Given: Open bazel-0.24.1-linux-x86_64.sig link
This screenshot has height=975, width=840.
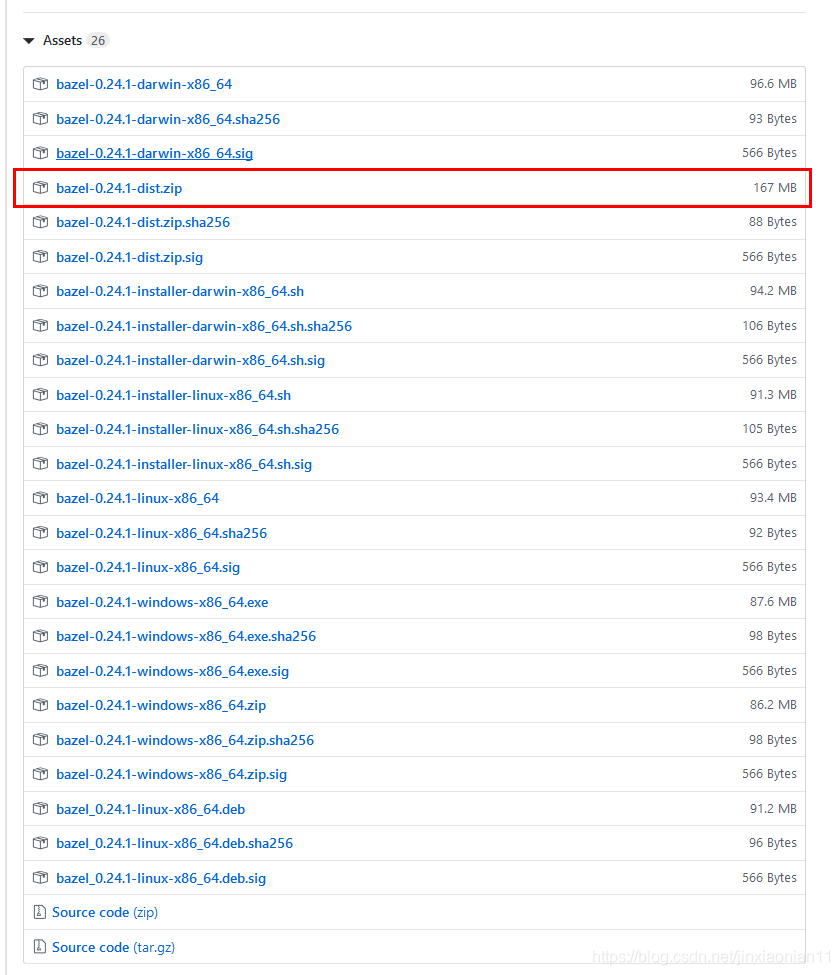Looking at the screenshot, I should click(x=148, y=567).
